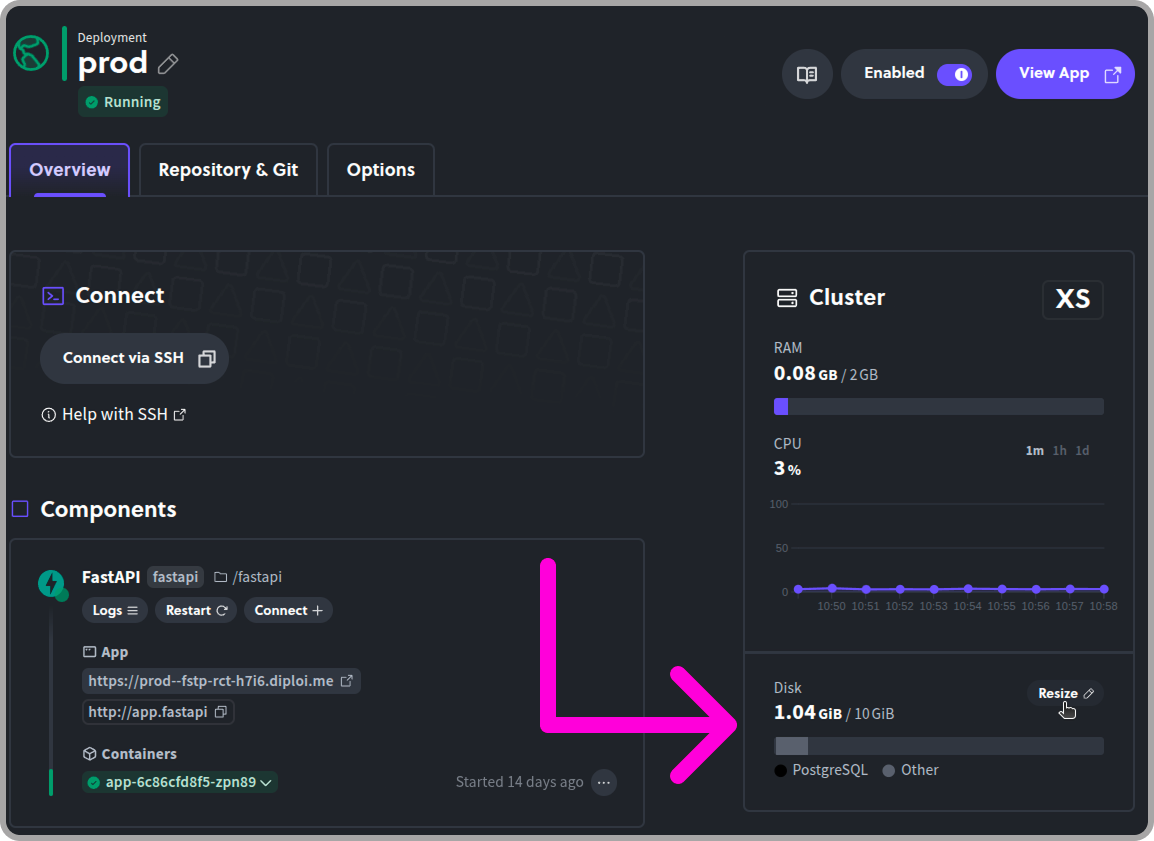Image resolution: width=1154 pixels, height=841 pixels.
Task: Launch the app with the View App button
Action: pyautogui.click(x=1064, y=73)
